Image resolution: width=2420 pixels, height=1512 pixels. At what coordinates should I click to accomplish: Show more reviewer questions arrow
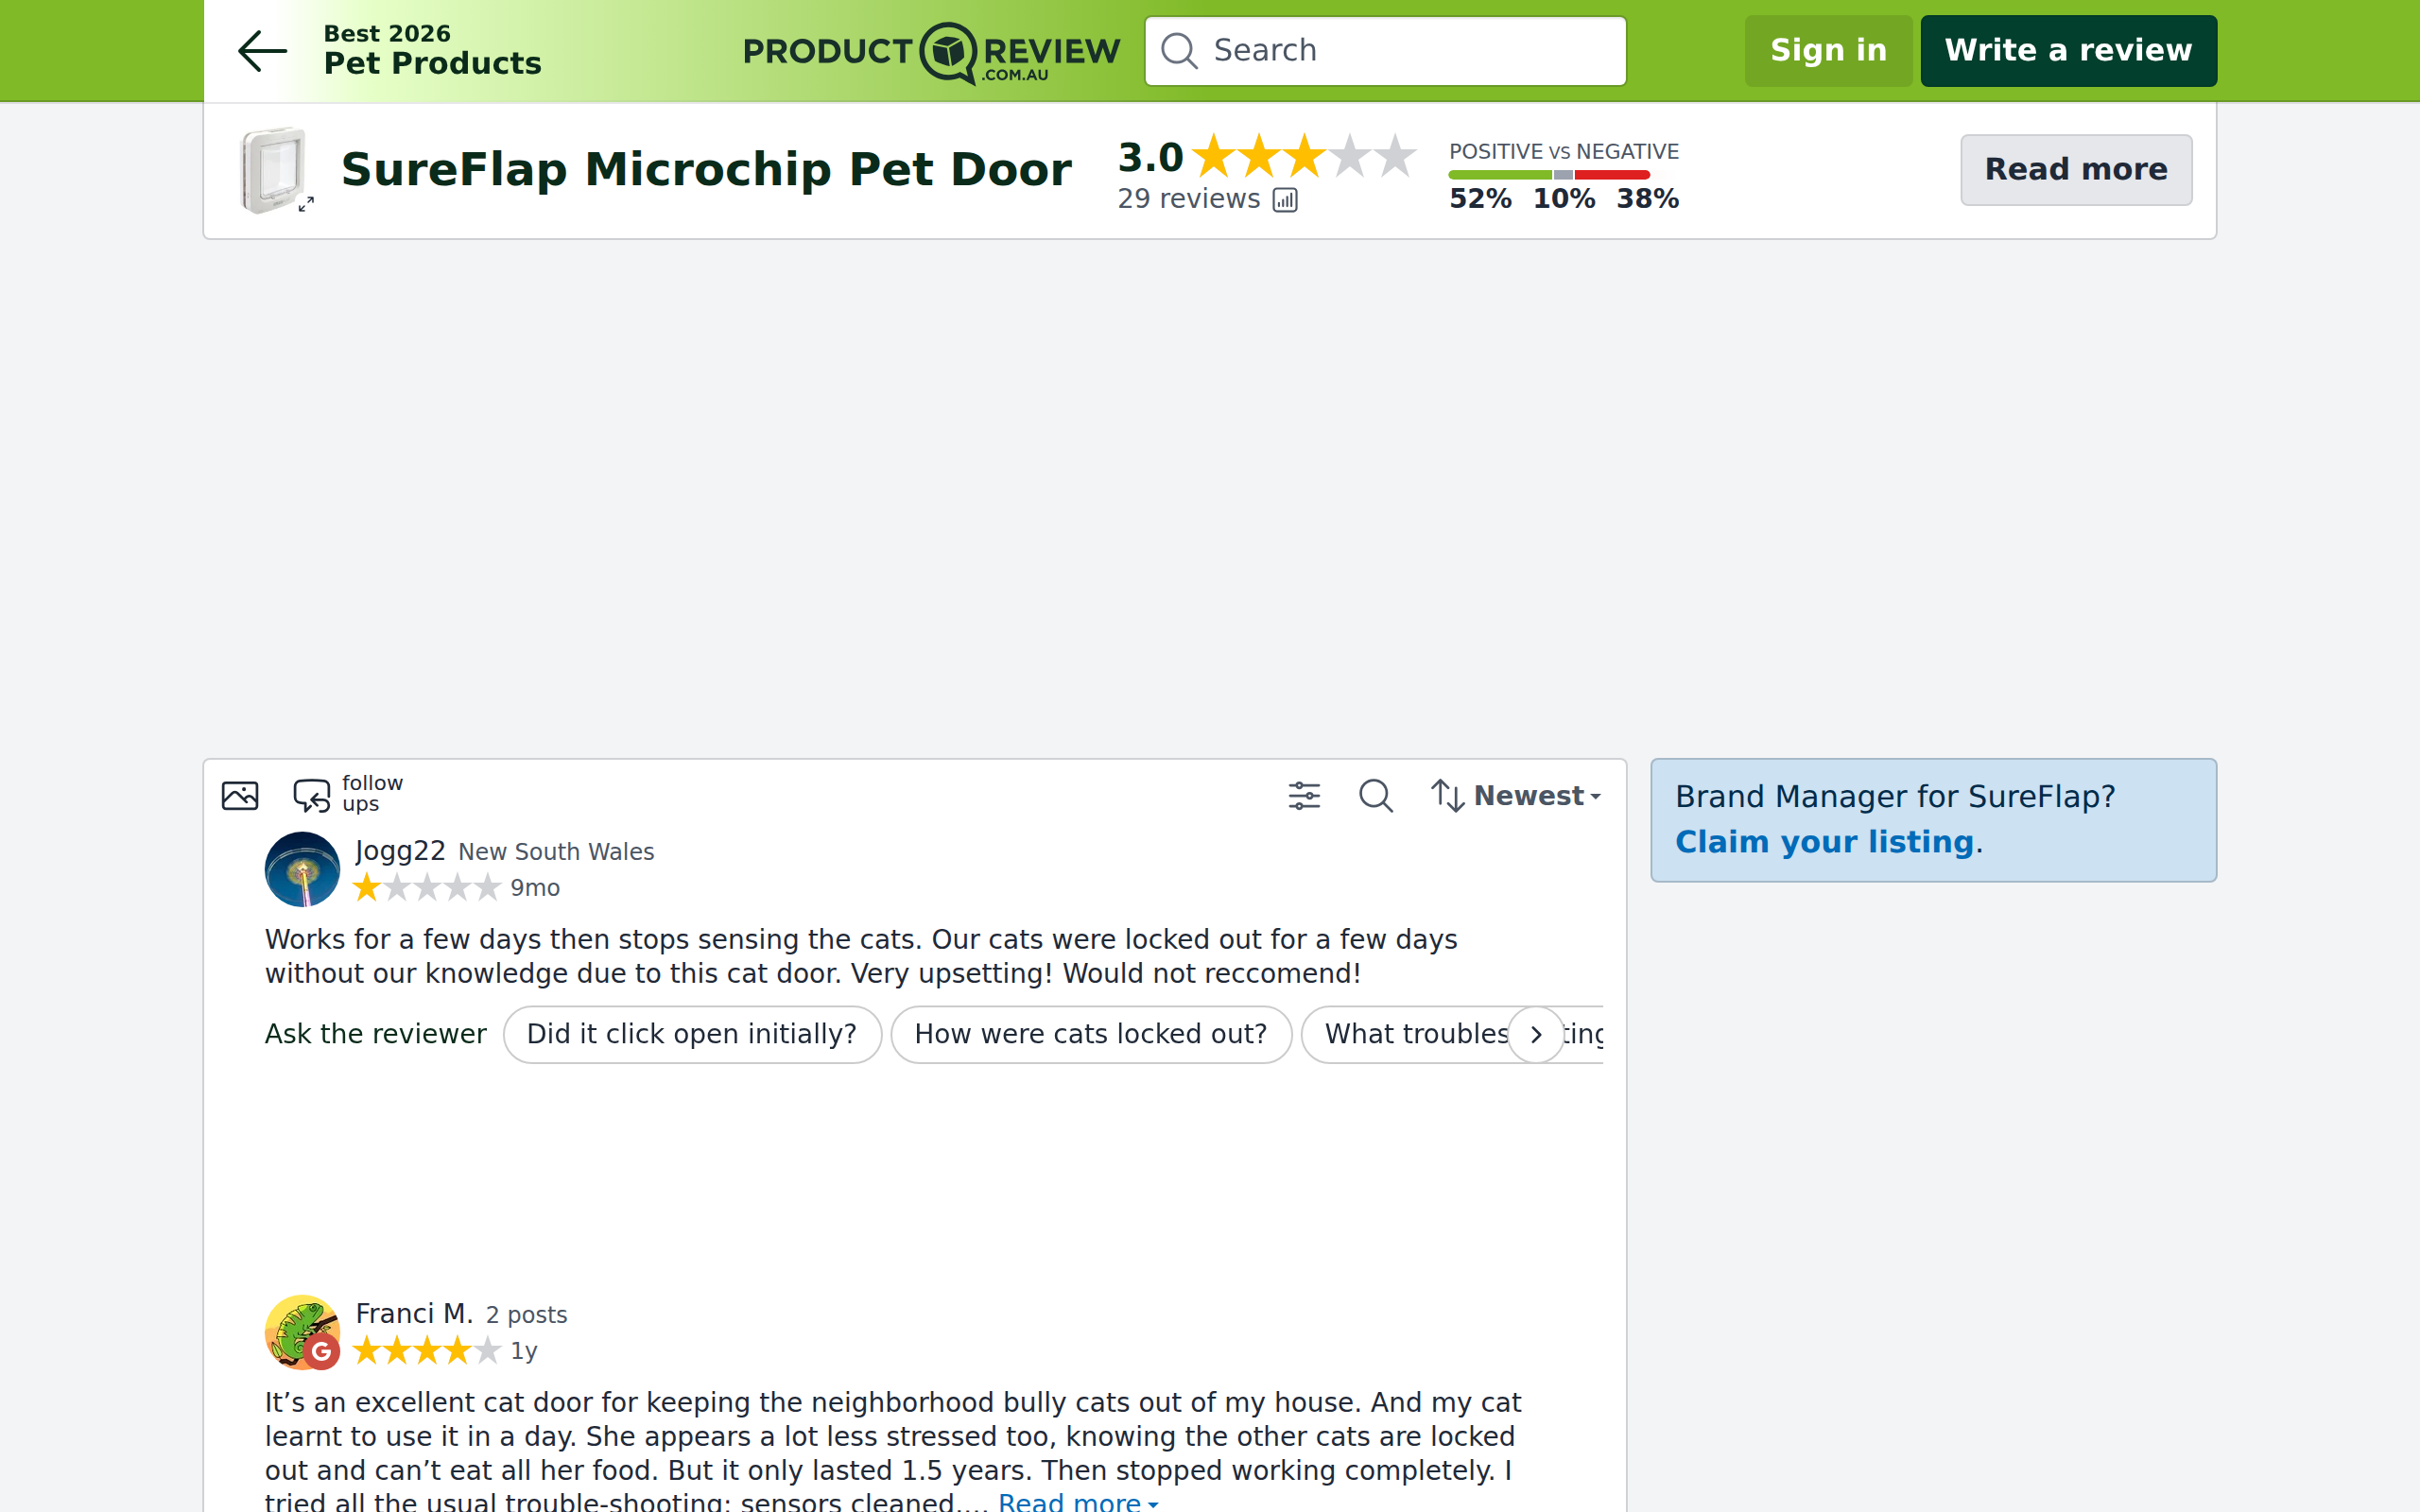pyautogui.click(x=1536, y=1034)
